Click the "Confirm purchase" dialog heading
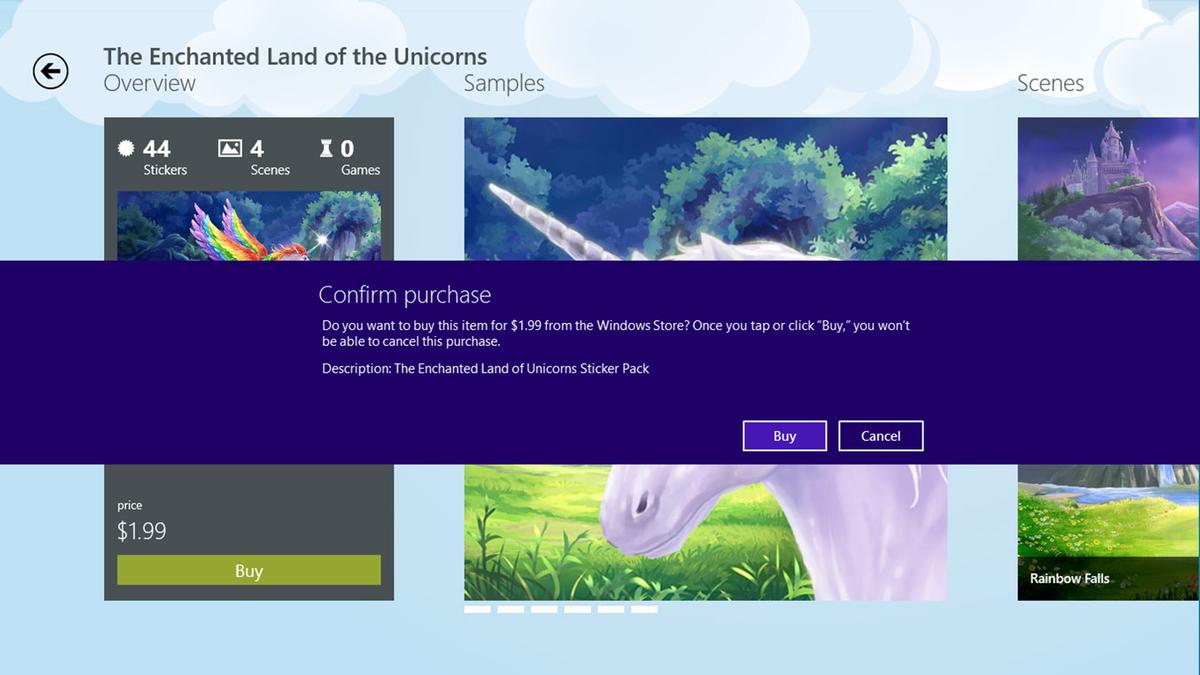 [405, 295]
